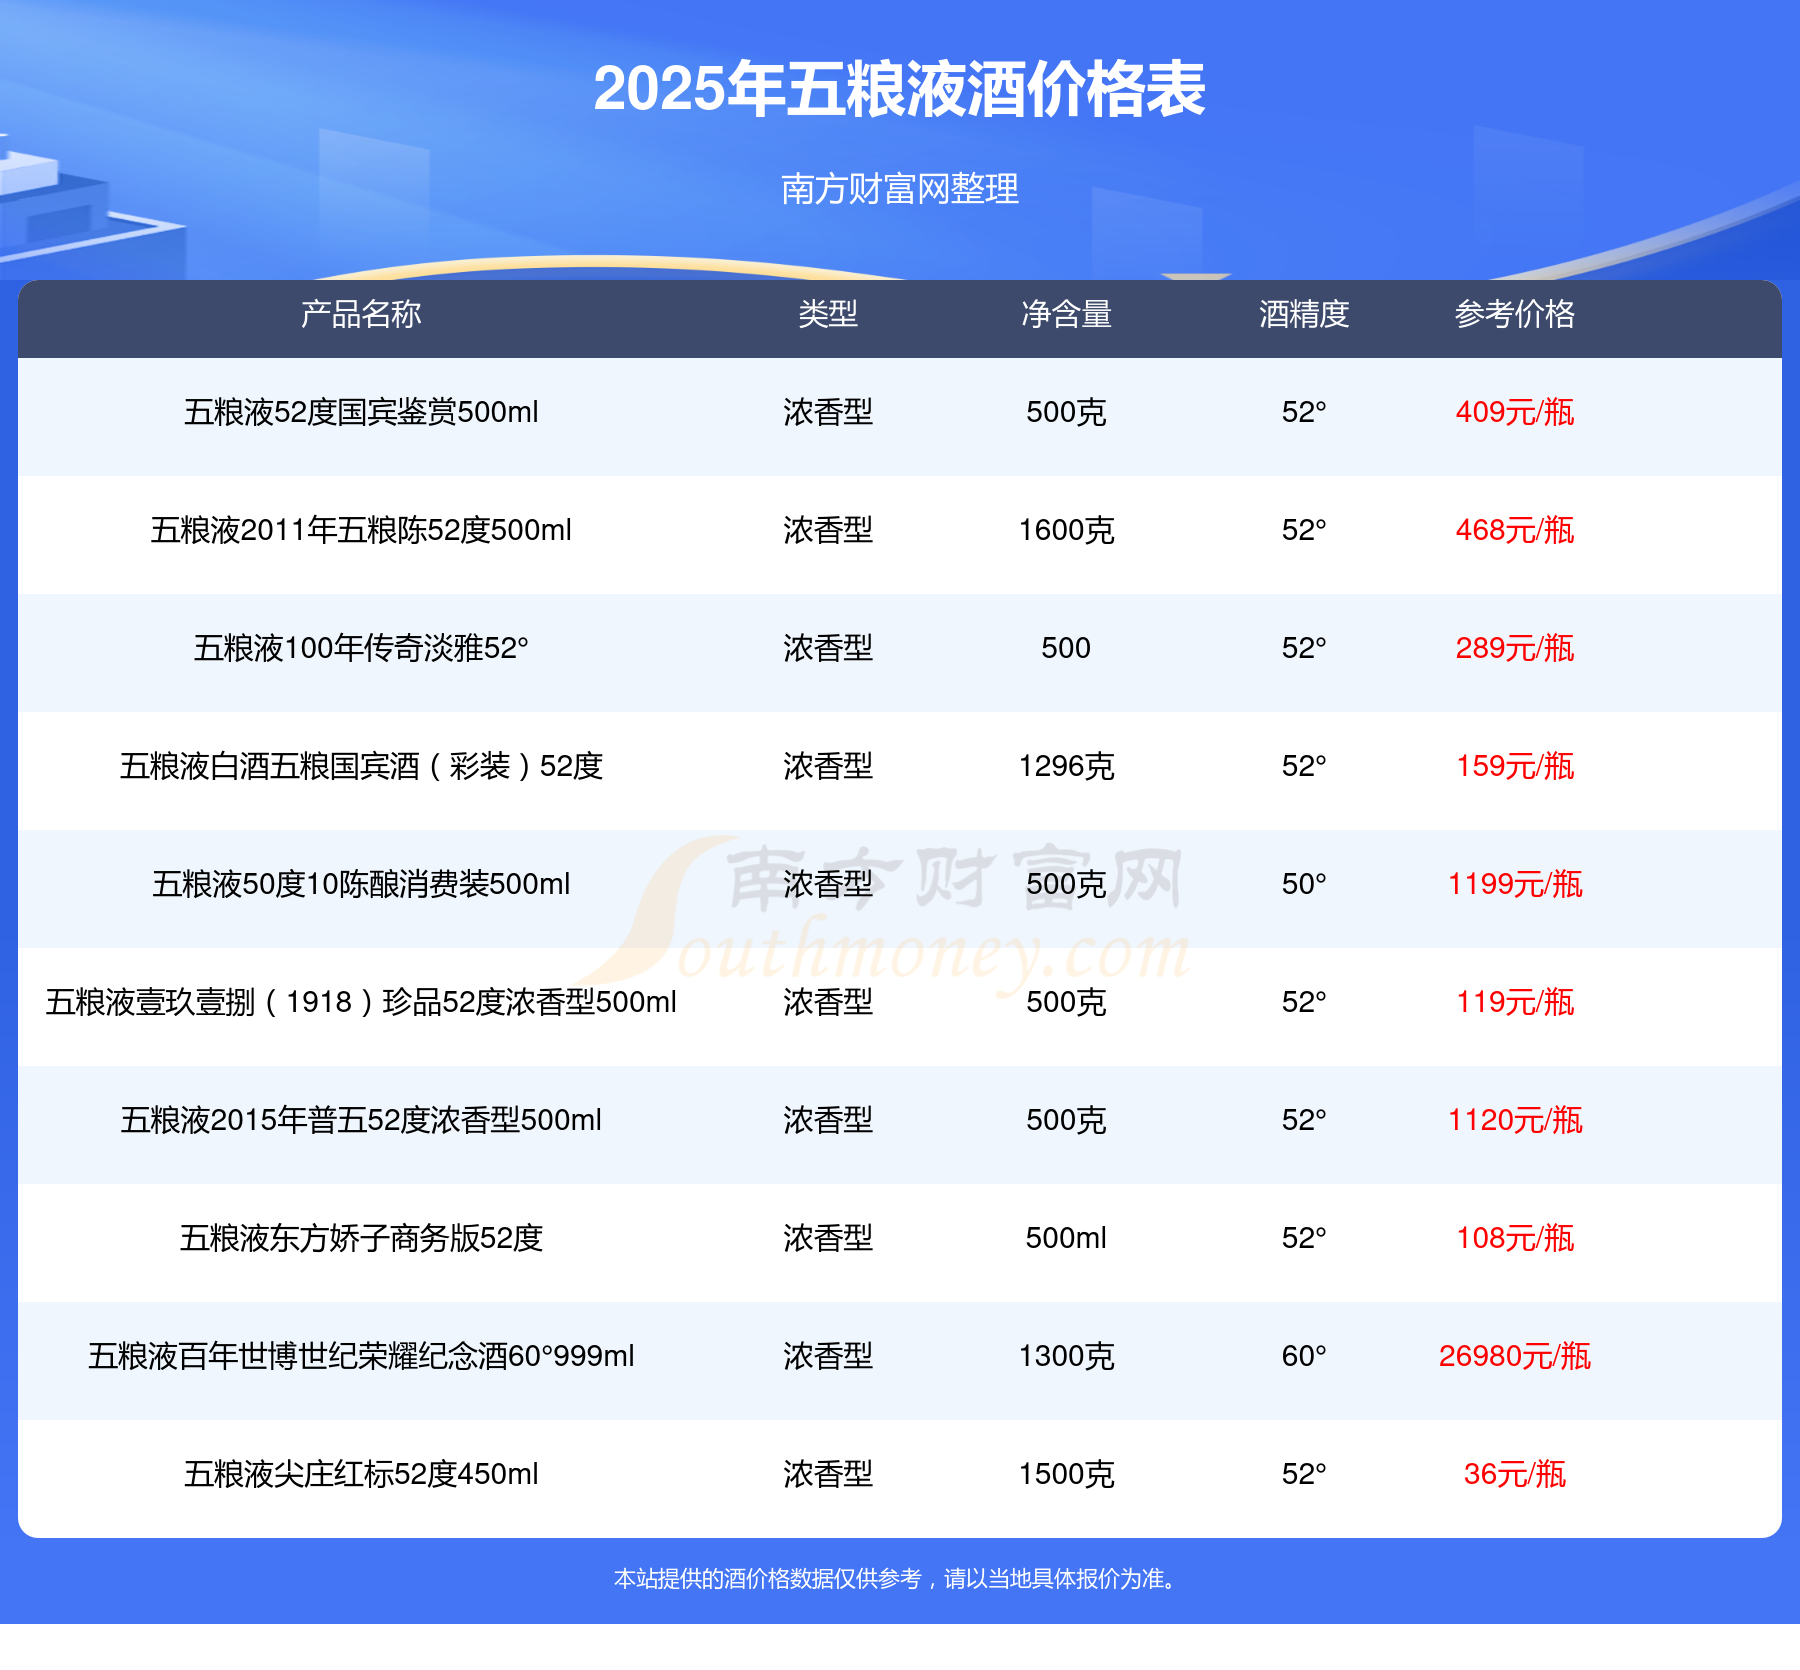Click net content 1296克
The image size is (1800, 1670).
[1066, 766]
